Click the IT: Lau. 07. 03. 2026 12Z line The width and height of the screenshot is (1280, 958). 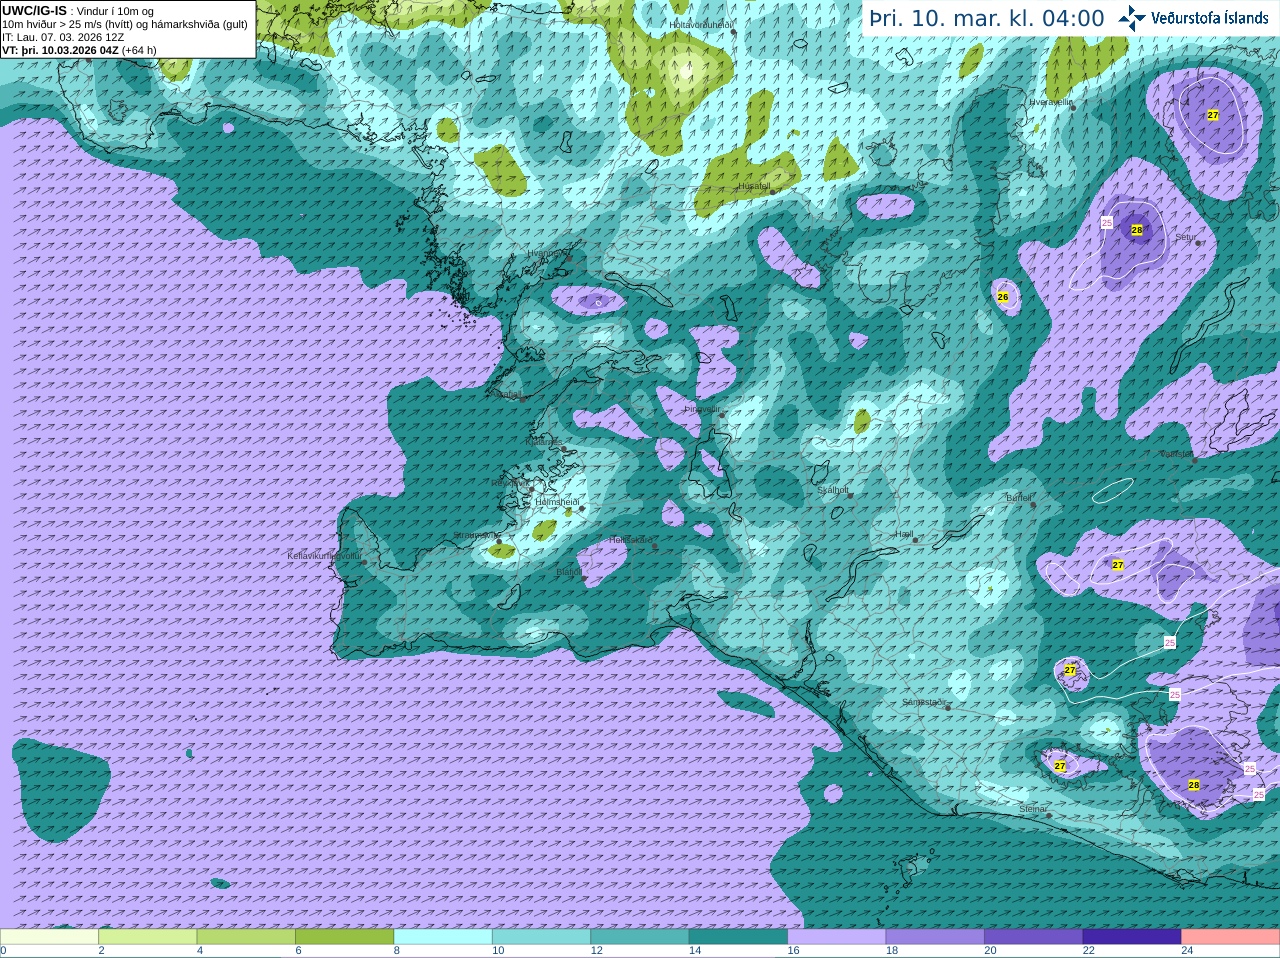pos(63,37)
